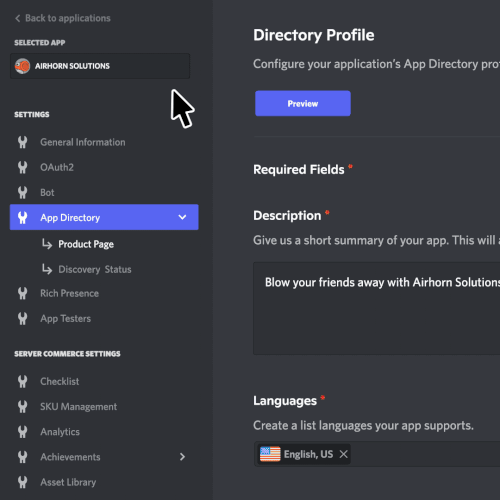Screen dimensions: 500x500
Task: Click the wrench icon beside App Testers
Action: (x=22, y=319)
